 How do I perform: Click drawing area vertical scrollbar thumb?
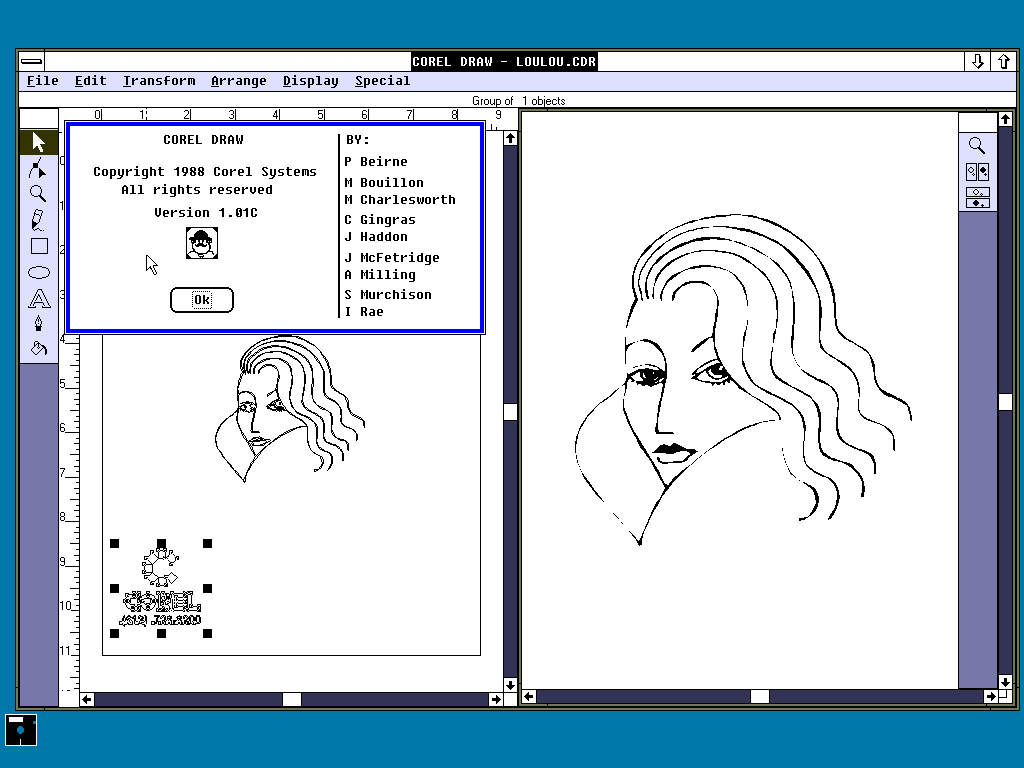511,411
